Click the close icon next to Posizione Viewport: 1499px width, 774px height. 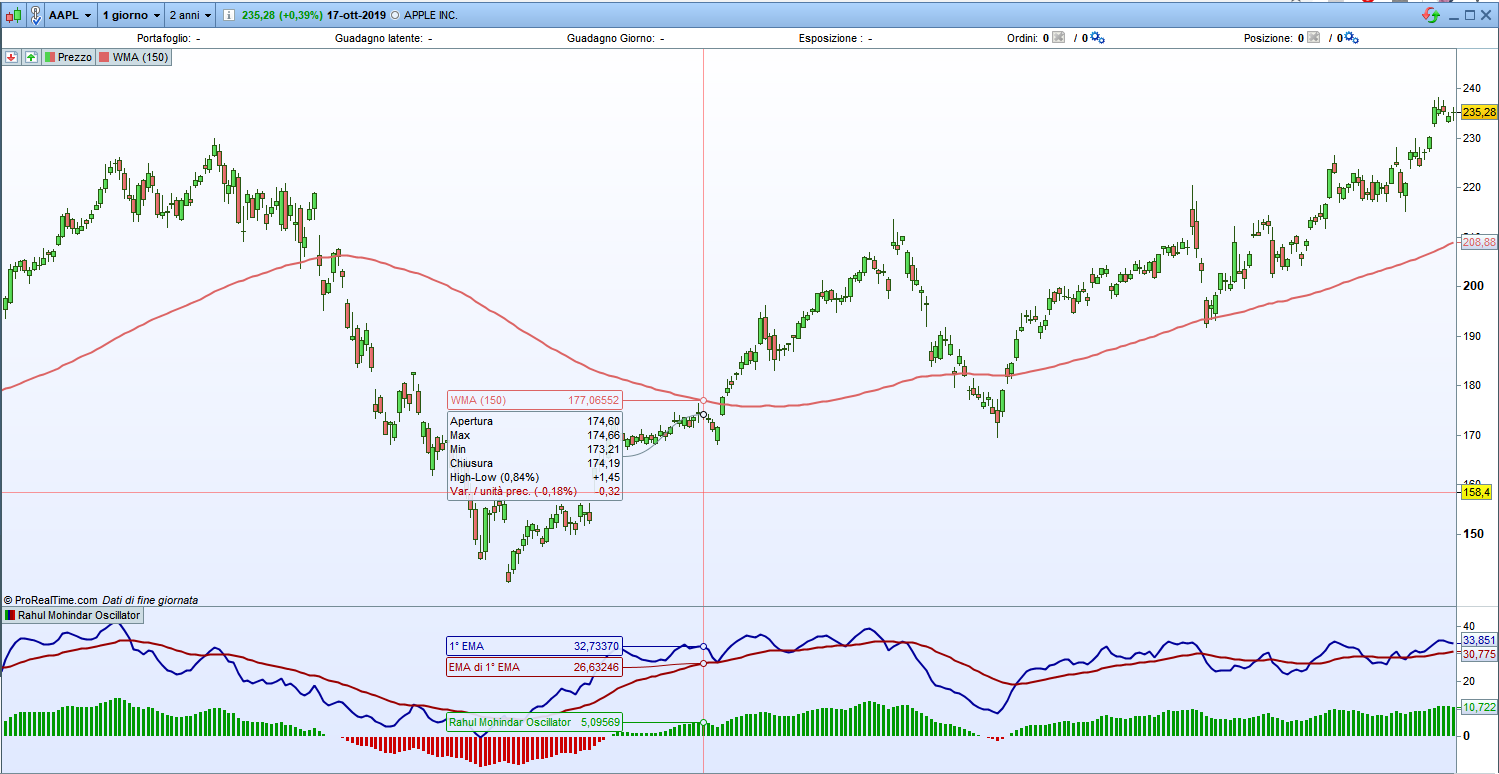[1314, 38]
